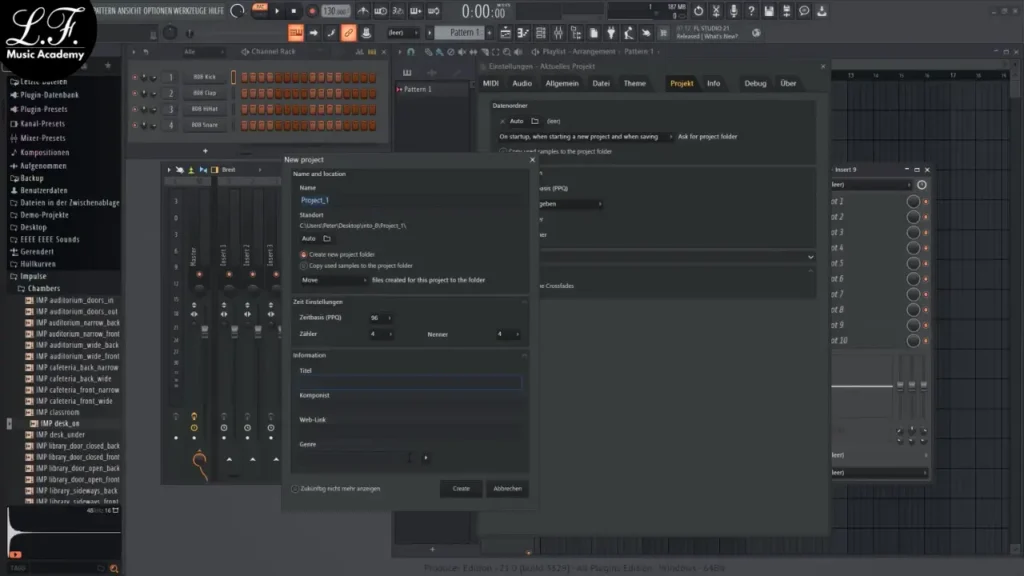Select the Create new project folder option
The height and width of the screenshot is (576, 1024).
tap(304, 255)
